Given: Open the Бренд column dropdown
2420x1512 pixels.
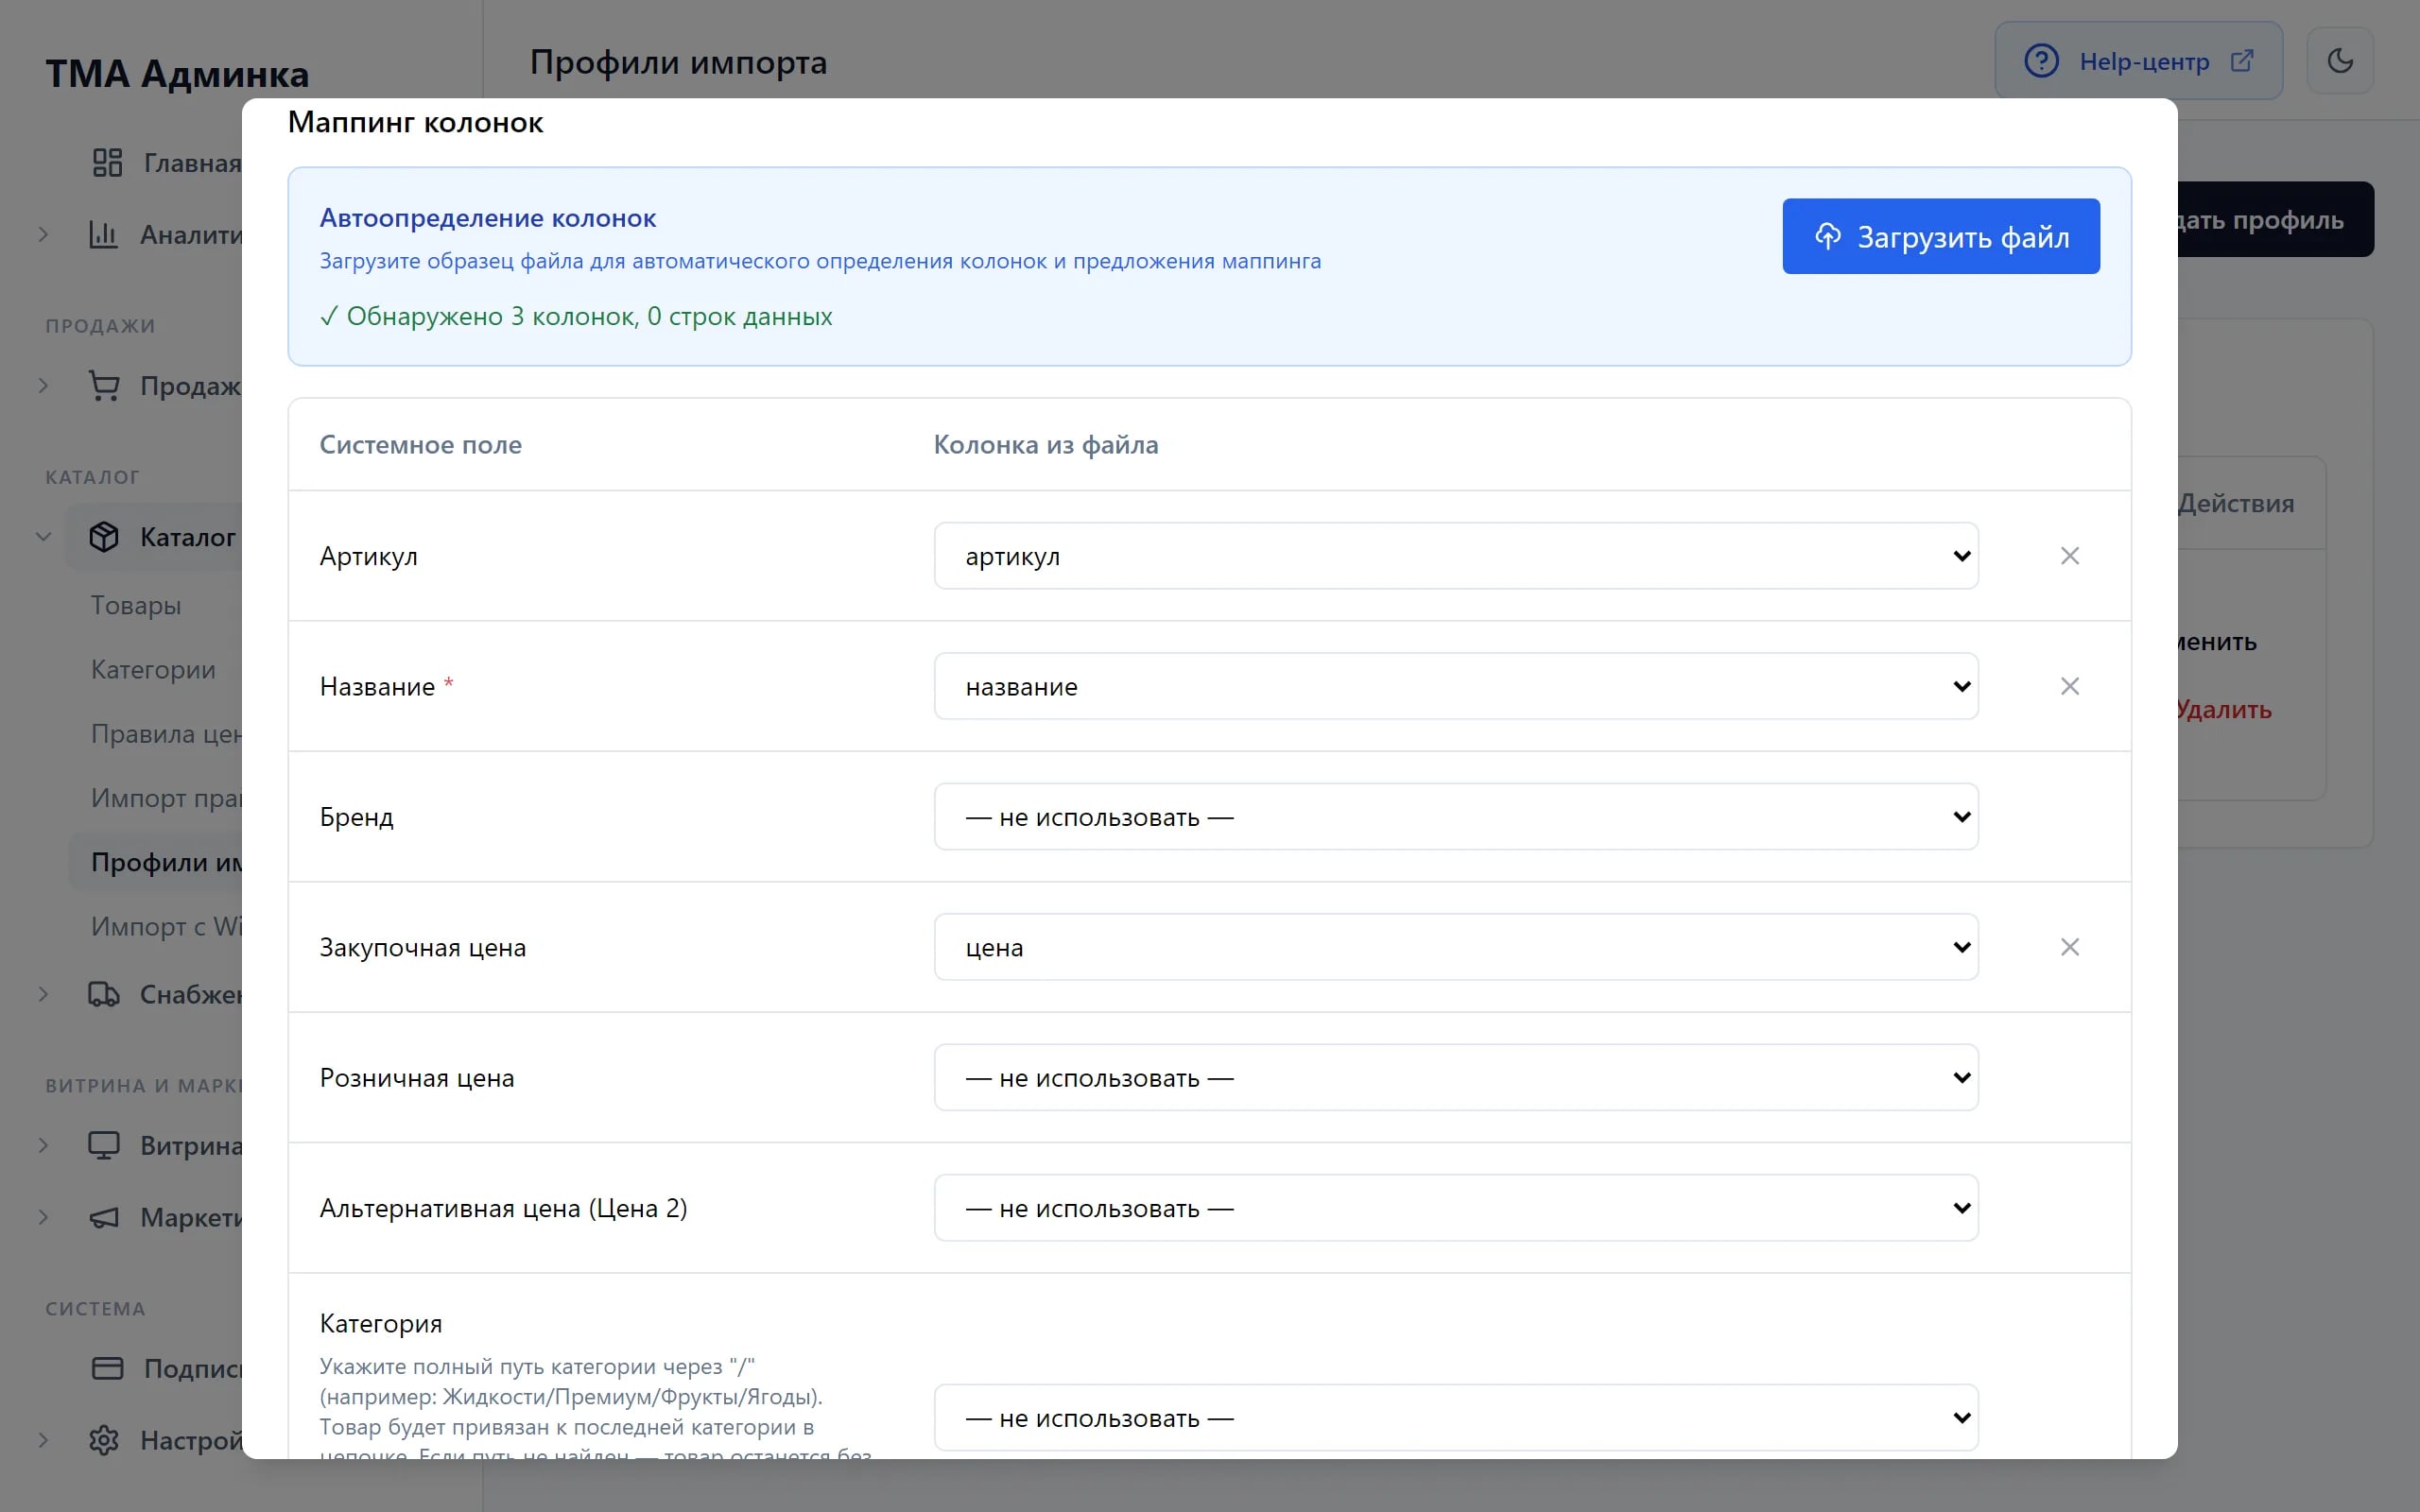Looking at the screenshot, I should (1456, 817).
